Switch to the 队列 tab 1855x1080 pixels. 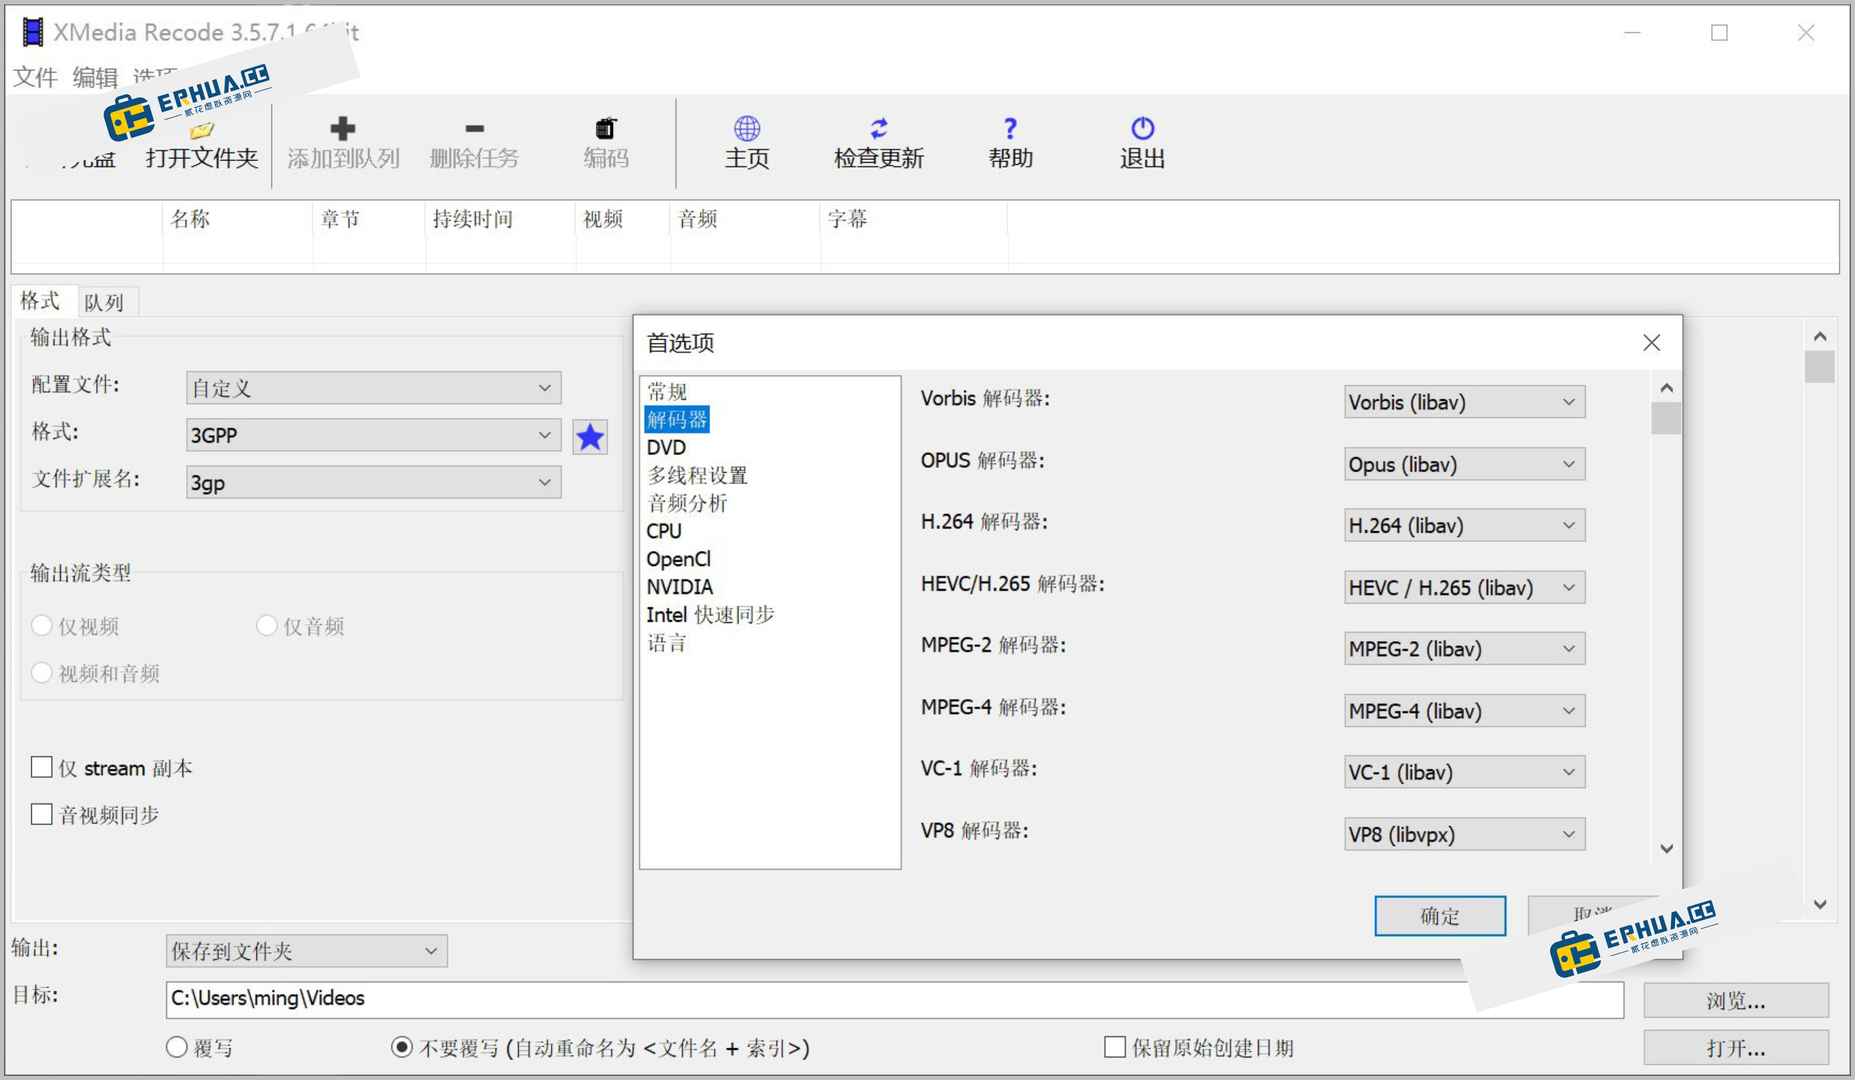pos(105,301)
